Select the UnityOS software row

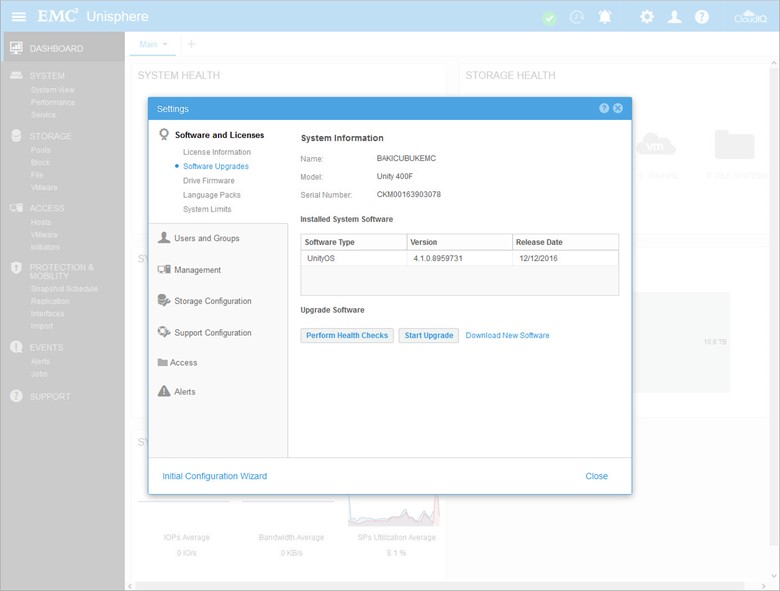[460, 258]
